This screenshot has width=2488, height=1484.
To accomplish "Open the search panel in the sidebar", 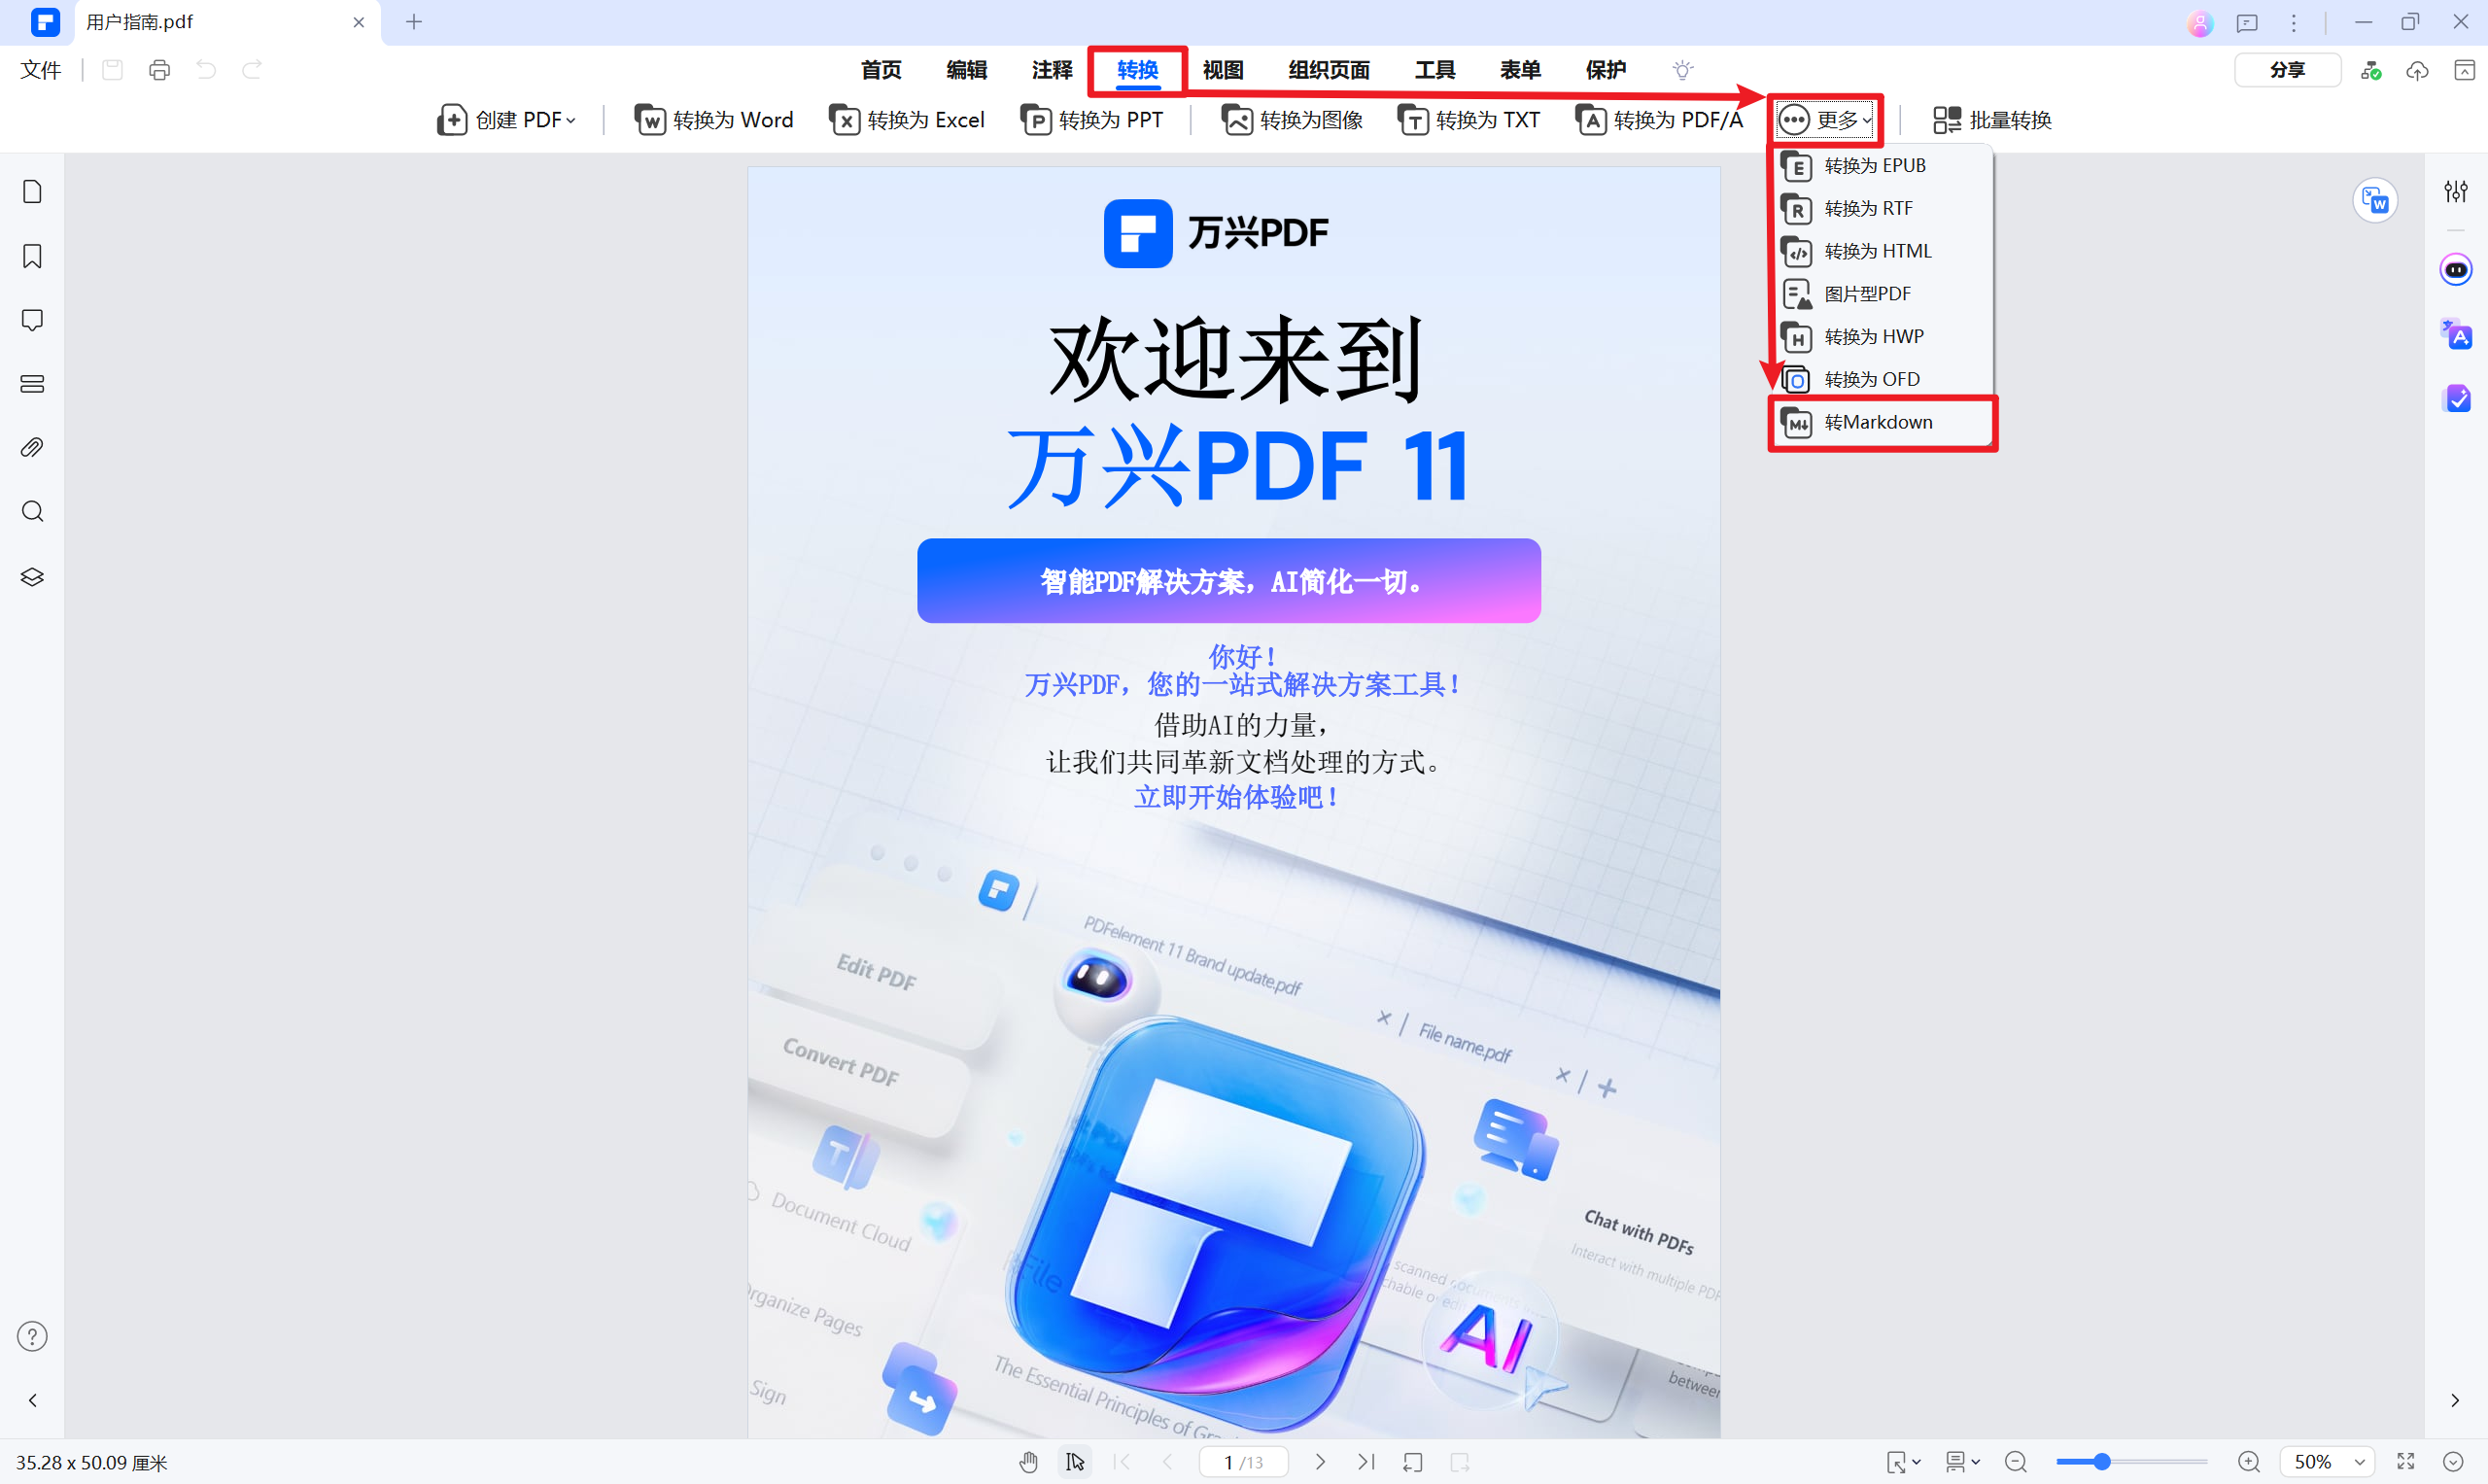I will point(31,511).
